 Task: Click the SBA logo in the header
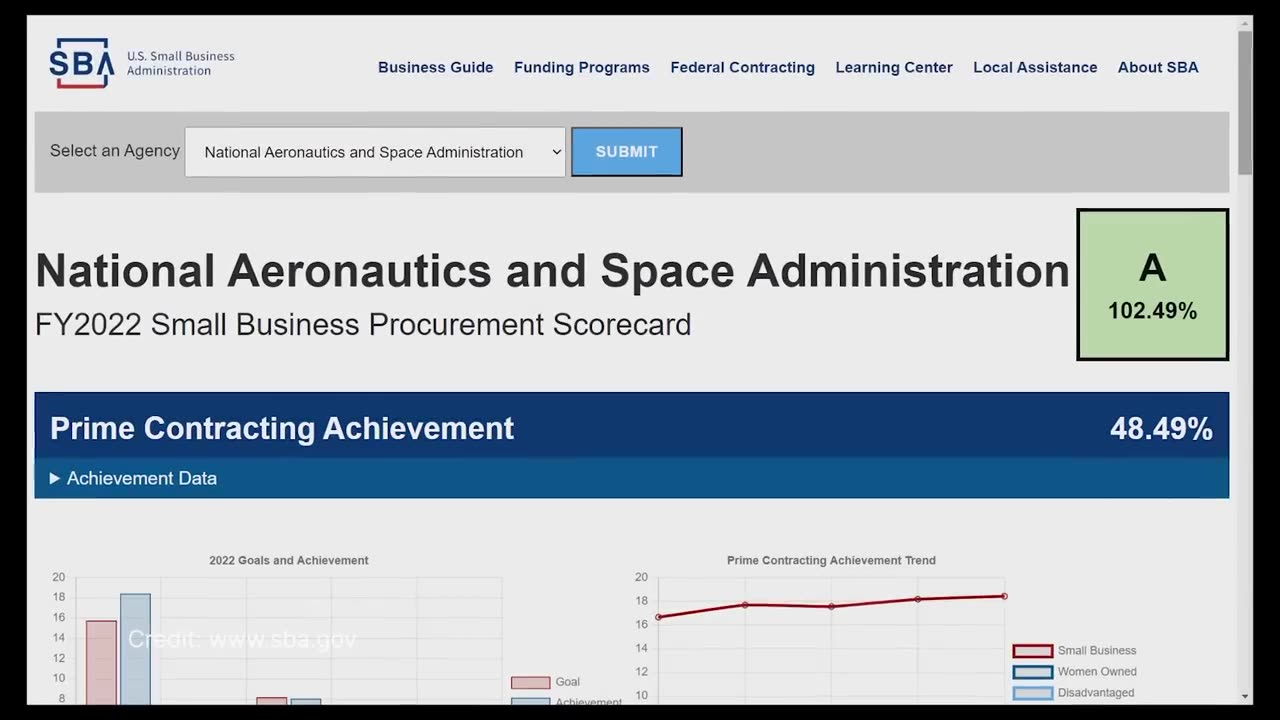click(x=82, y=63)
